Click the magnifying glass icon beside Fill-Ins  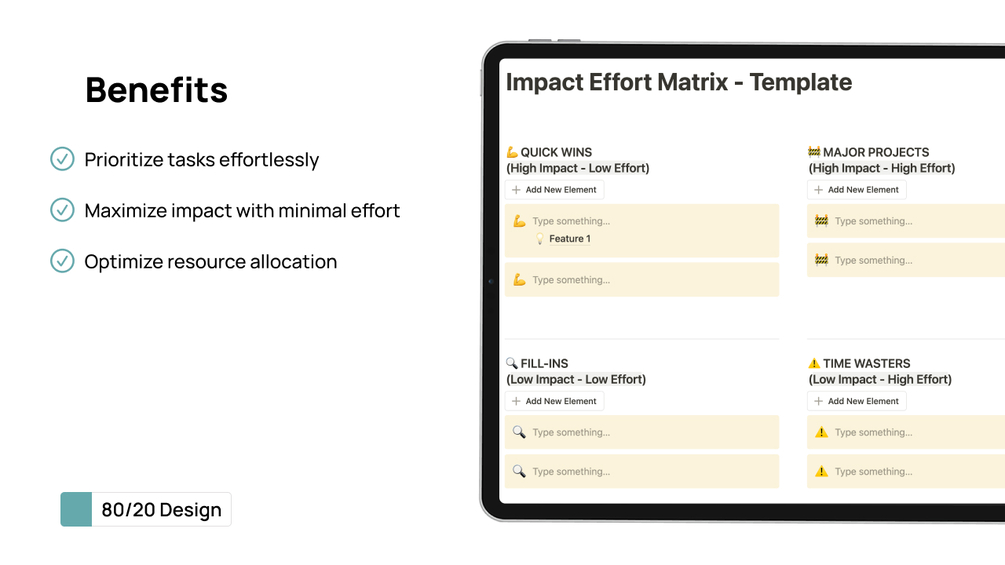(x=512, y=364)
